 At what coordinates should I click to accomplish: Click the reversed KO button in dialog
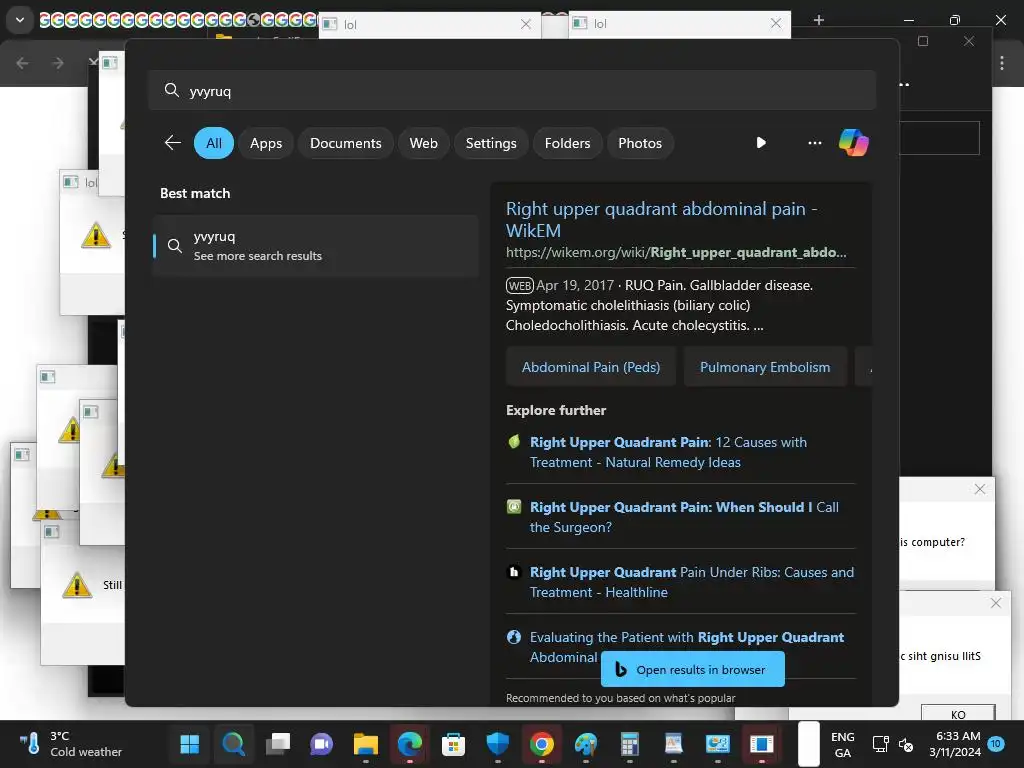957,713
